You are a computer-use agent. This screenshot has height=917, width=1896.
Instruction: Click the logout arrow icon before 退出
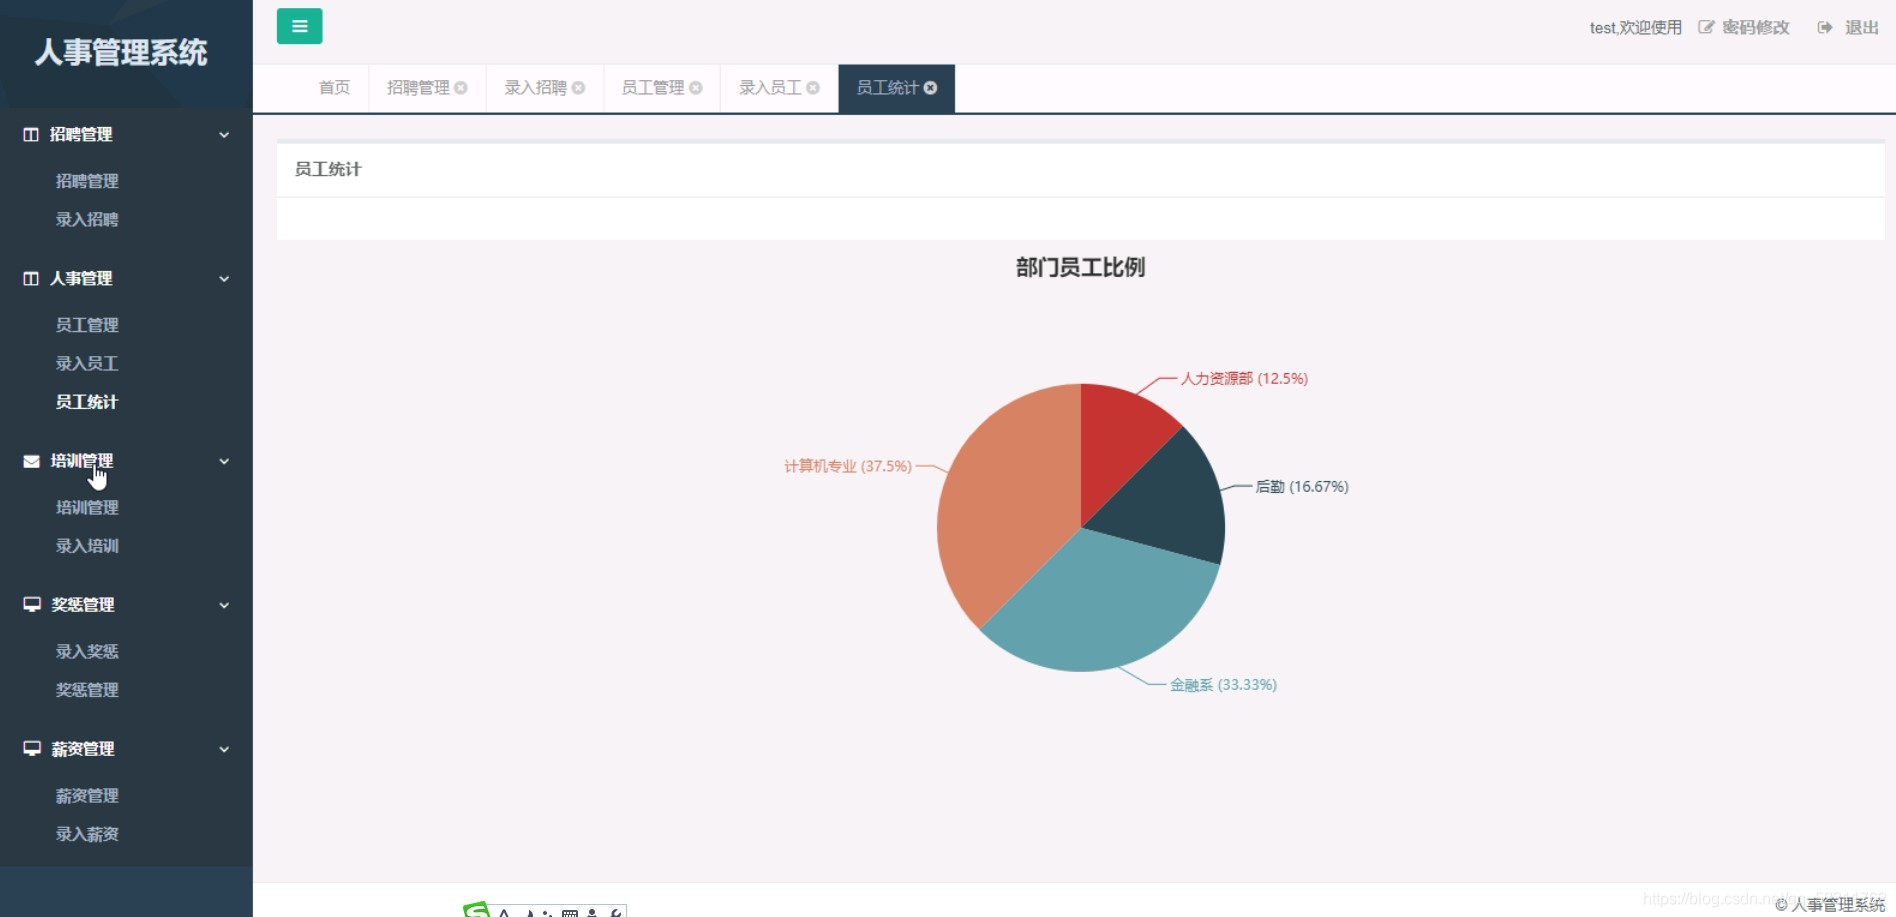pos(1822,27)
